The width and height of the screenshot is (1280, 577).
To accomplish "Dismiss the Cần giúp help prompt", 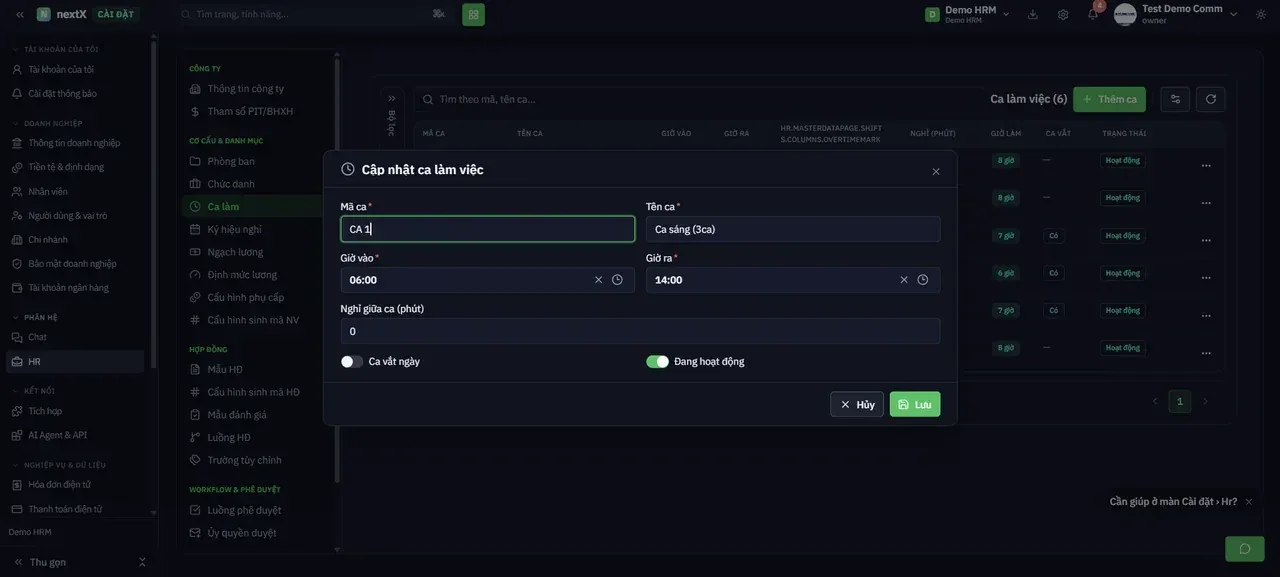I will [x=1249, y=502].
